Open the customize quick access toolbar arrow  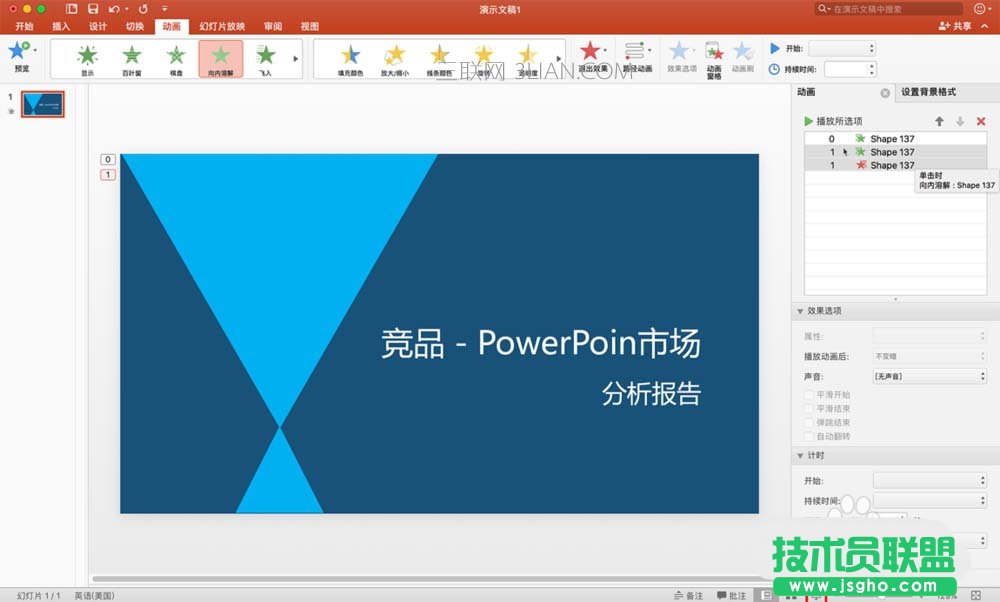(x=165, y=9)
